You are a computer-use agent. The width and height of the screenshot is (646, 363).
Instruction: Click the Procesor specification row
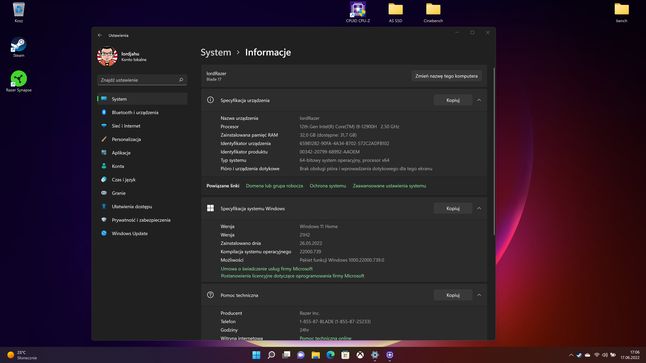310,126
